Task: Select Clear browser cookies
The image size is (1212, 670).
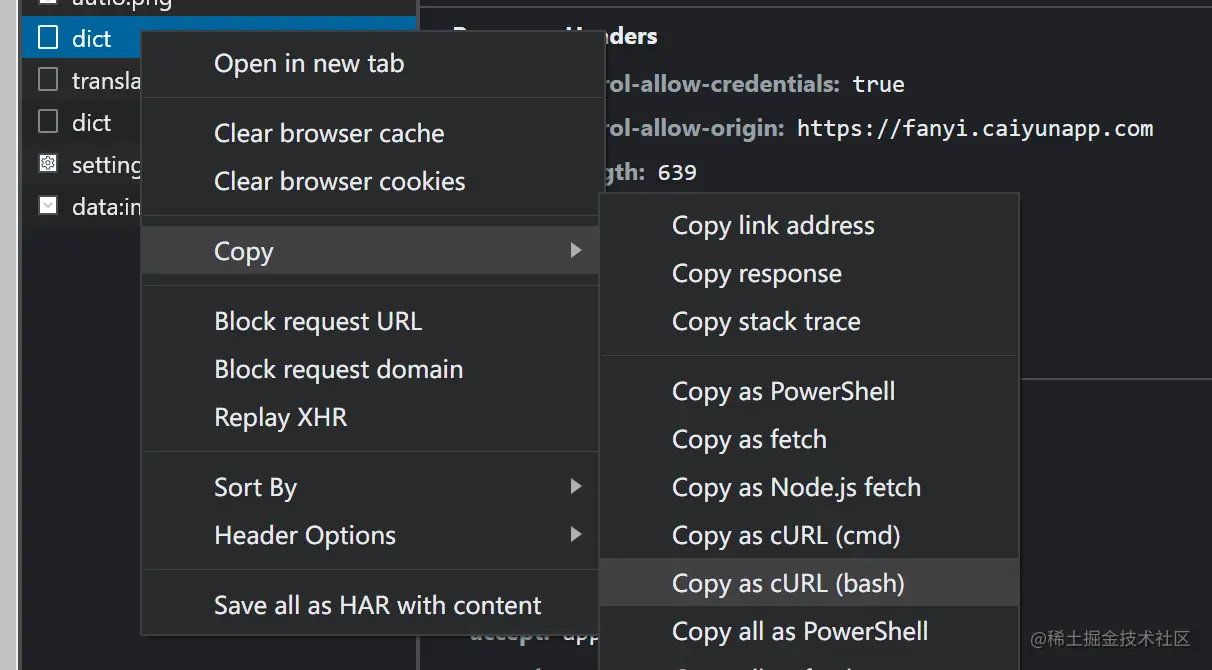Action: [339, 181]
